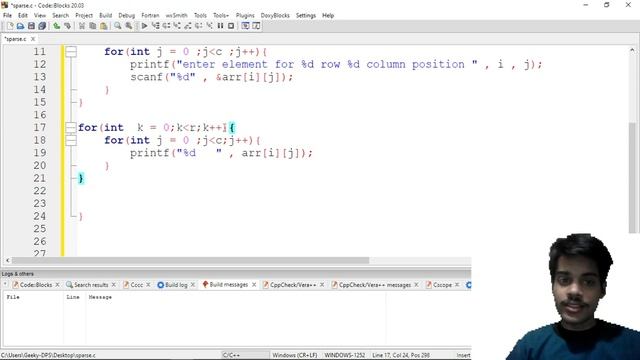Step into debug icon
The width and height of the screenshot is (640, 360).
point(177,26)
